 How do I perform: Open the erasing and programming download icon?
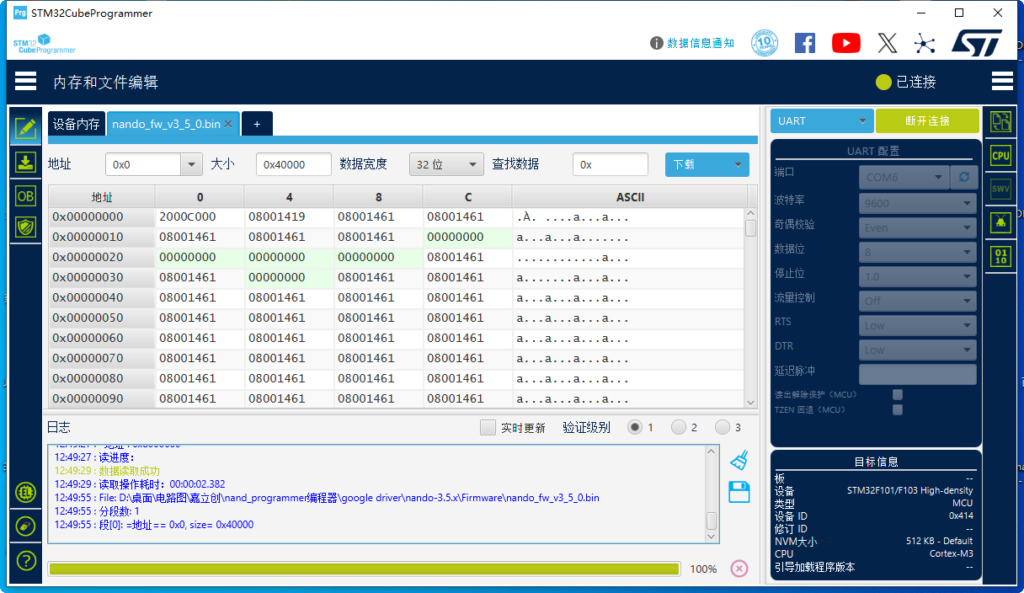[25, 162]
